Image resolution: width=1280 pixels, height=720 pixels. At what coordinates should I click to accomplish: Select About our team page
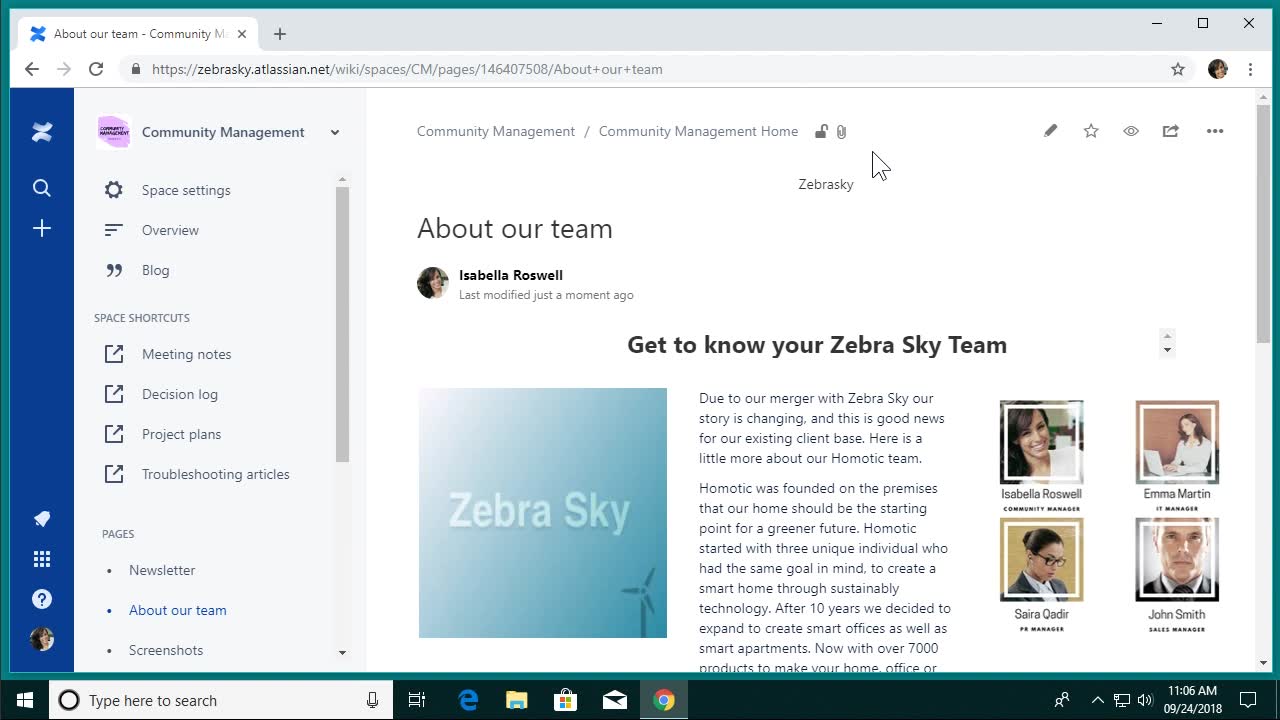pos(178,610)
